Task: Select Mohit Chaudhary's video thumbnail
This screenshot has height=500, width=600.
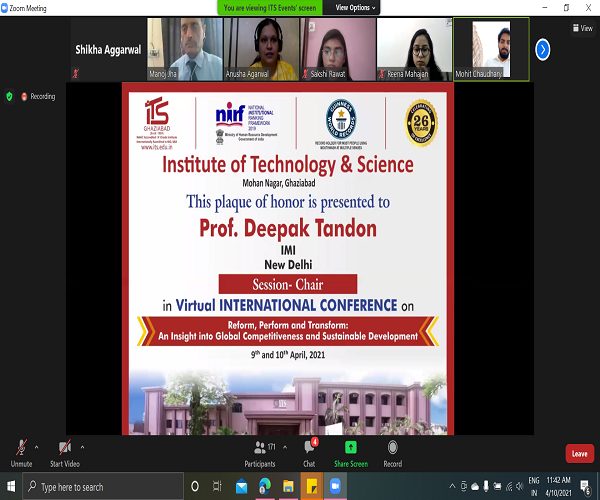Action: (491, 49)
